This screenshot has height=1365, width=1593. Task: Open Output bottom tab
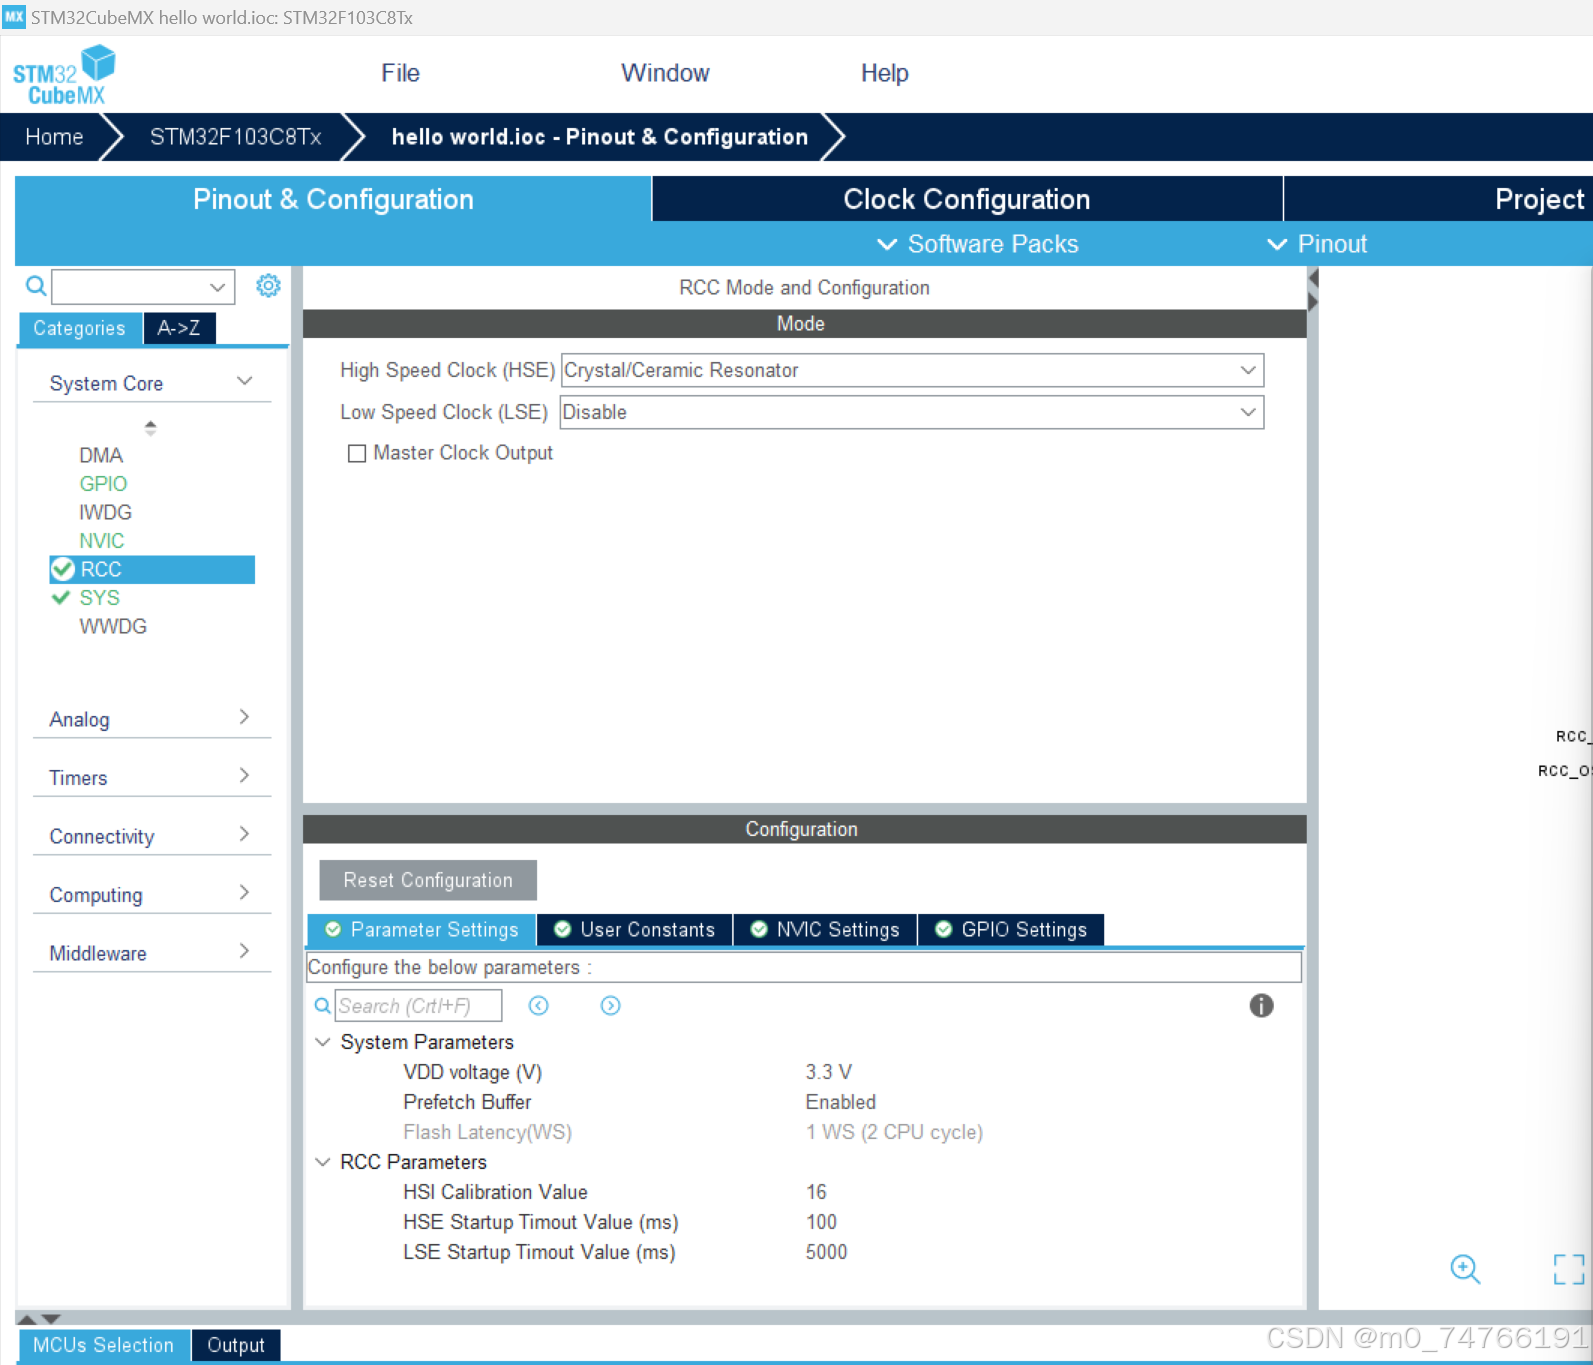pos(236,1345)
